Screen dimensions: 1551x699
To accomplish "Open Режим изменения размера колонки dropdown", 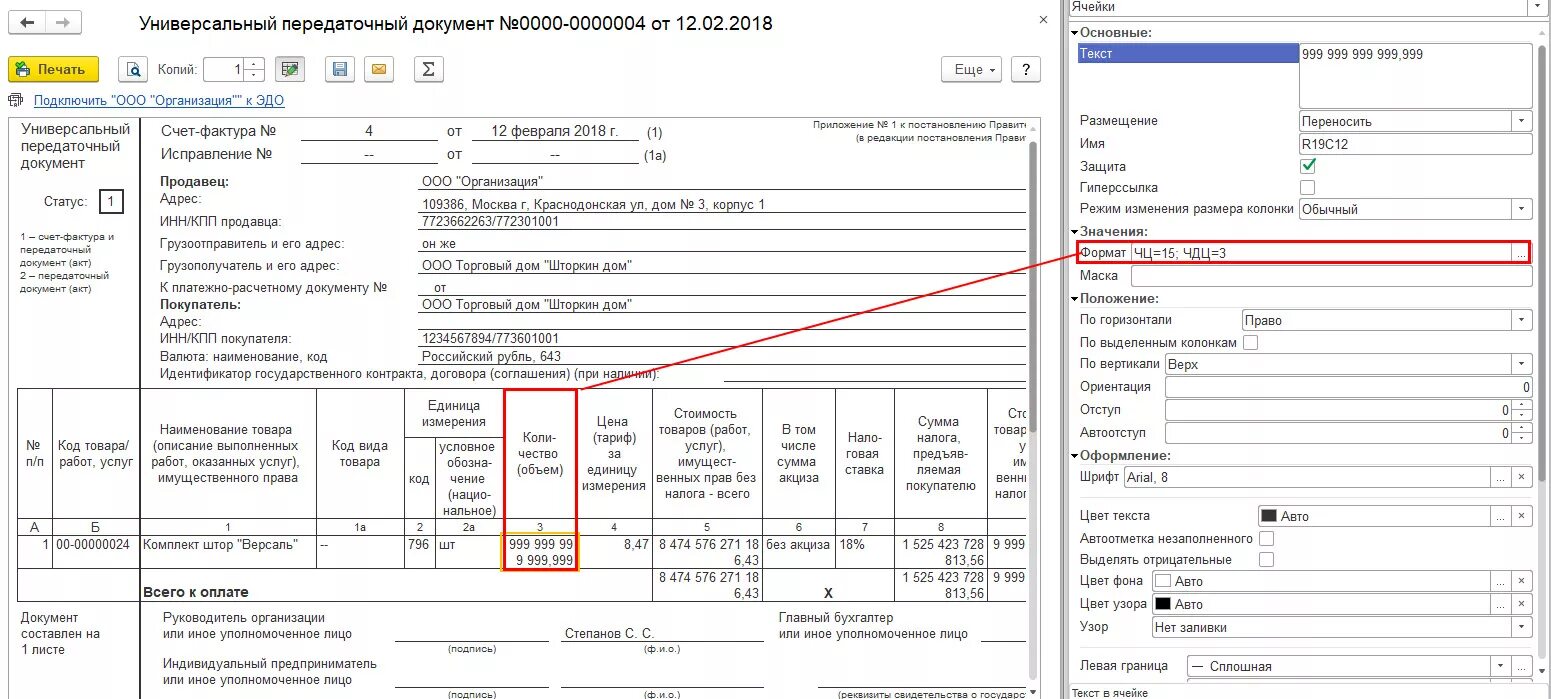I will point(1522,210).
